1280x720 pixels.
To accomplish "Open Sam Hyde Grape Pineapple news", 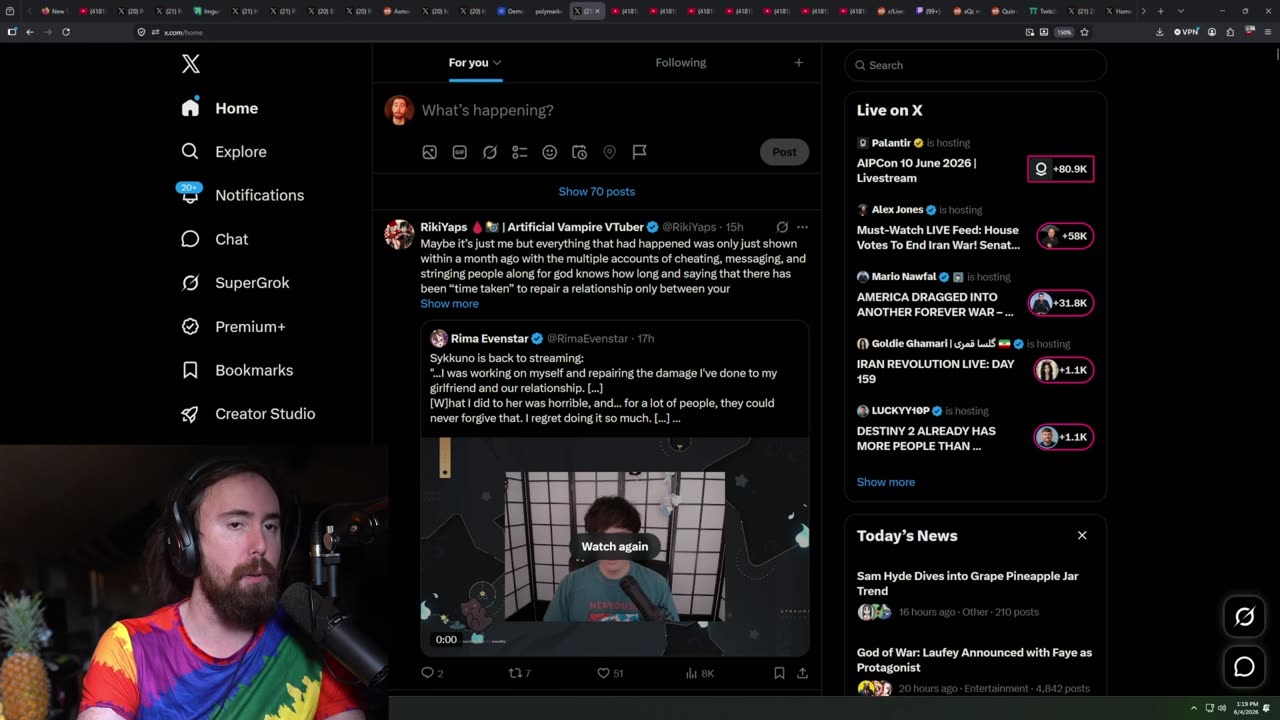I will click(967, 583).
